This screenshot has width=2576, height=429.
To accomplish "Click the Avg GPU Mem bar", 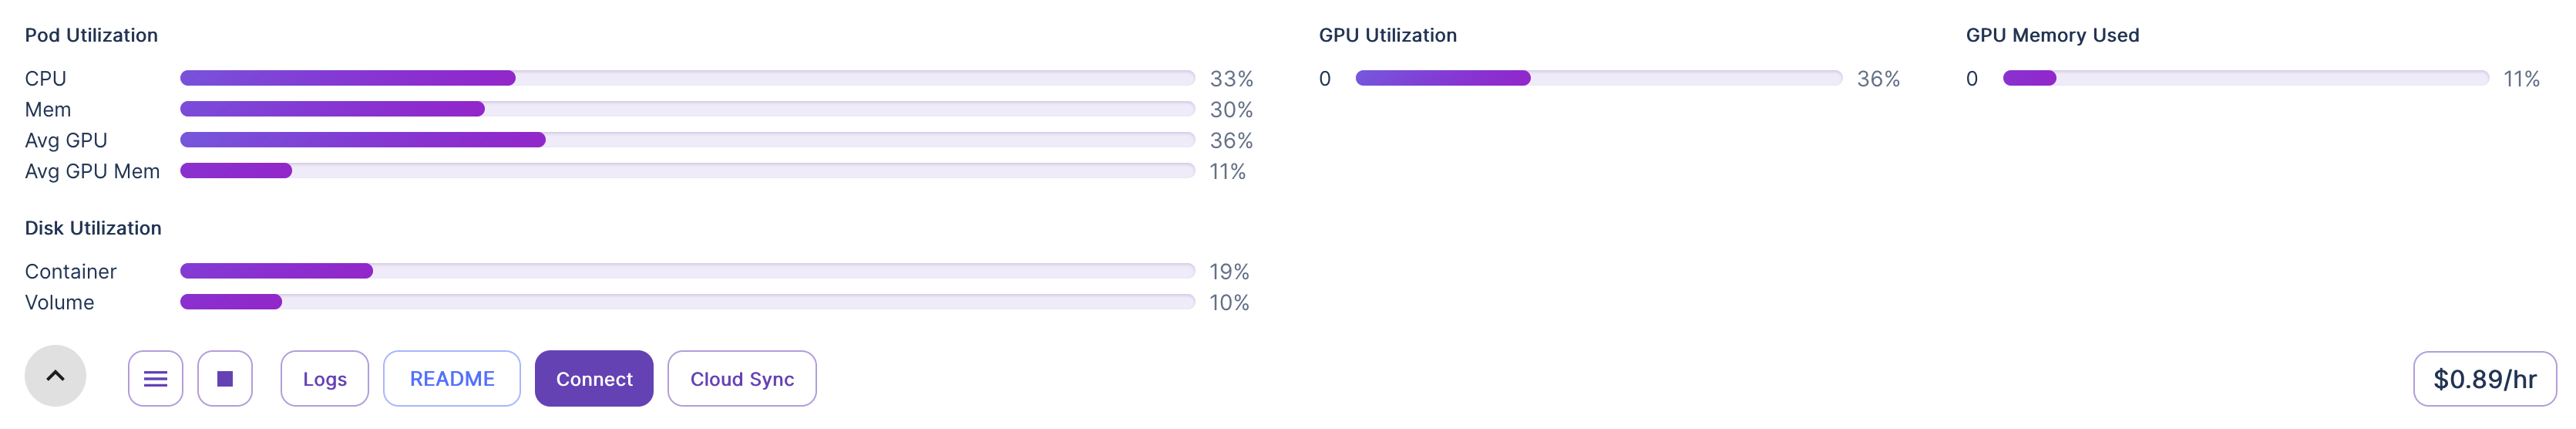I will tap(687, 171).
